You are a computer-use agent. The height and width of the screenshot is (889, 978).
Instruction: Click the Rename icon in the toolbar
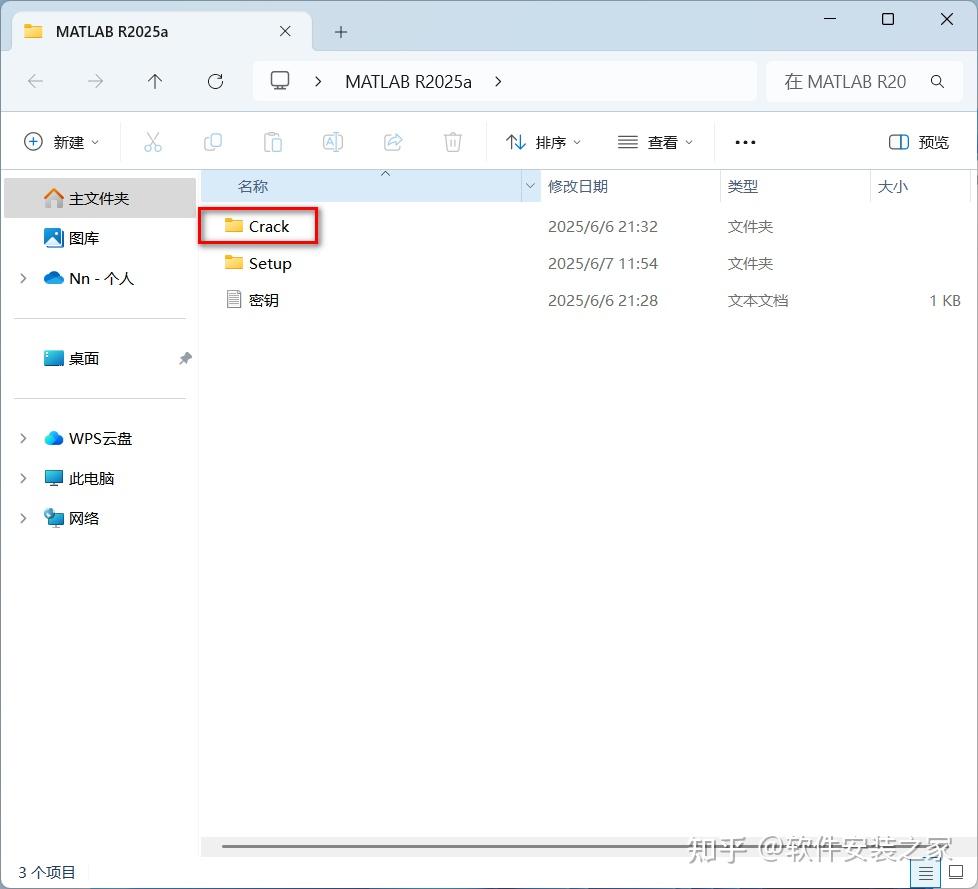332,142
